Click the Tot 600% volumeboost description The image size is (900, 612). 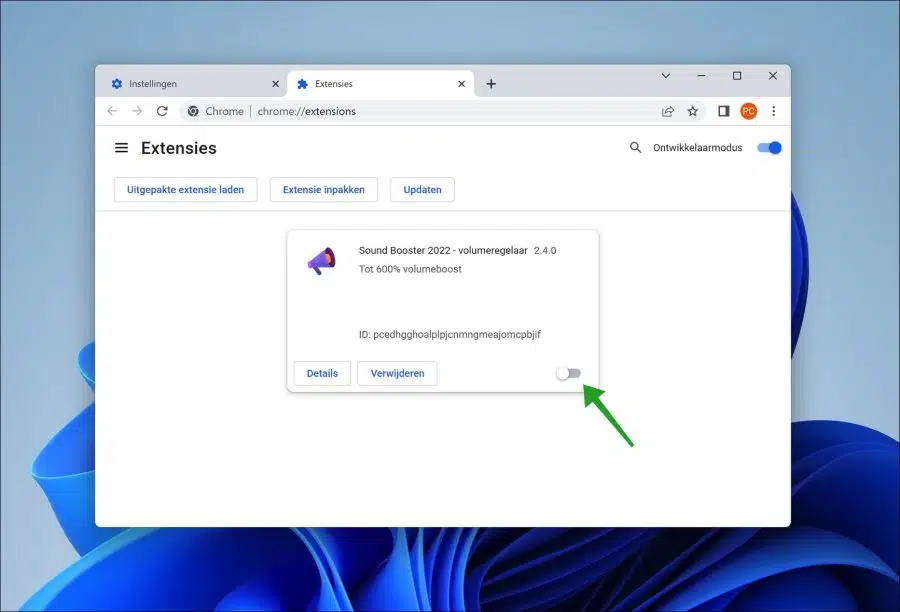(410, 269)
